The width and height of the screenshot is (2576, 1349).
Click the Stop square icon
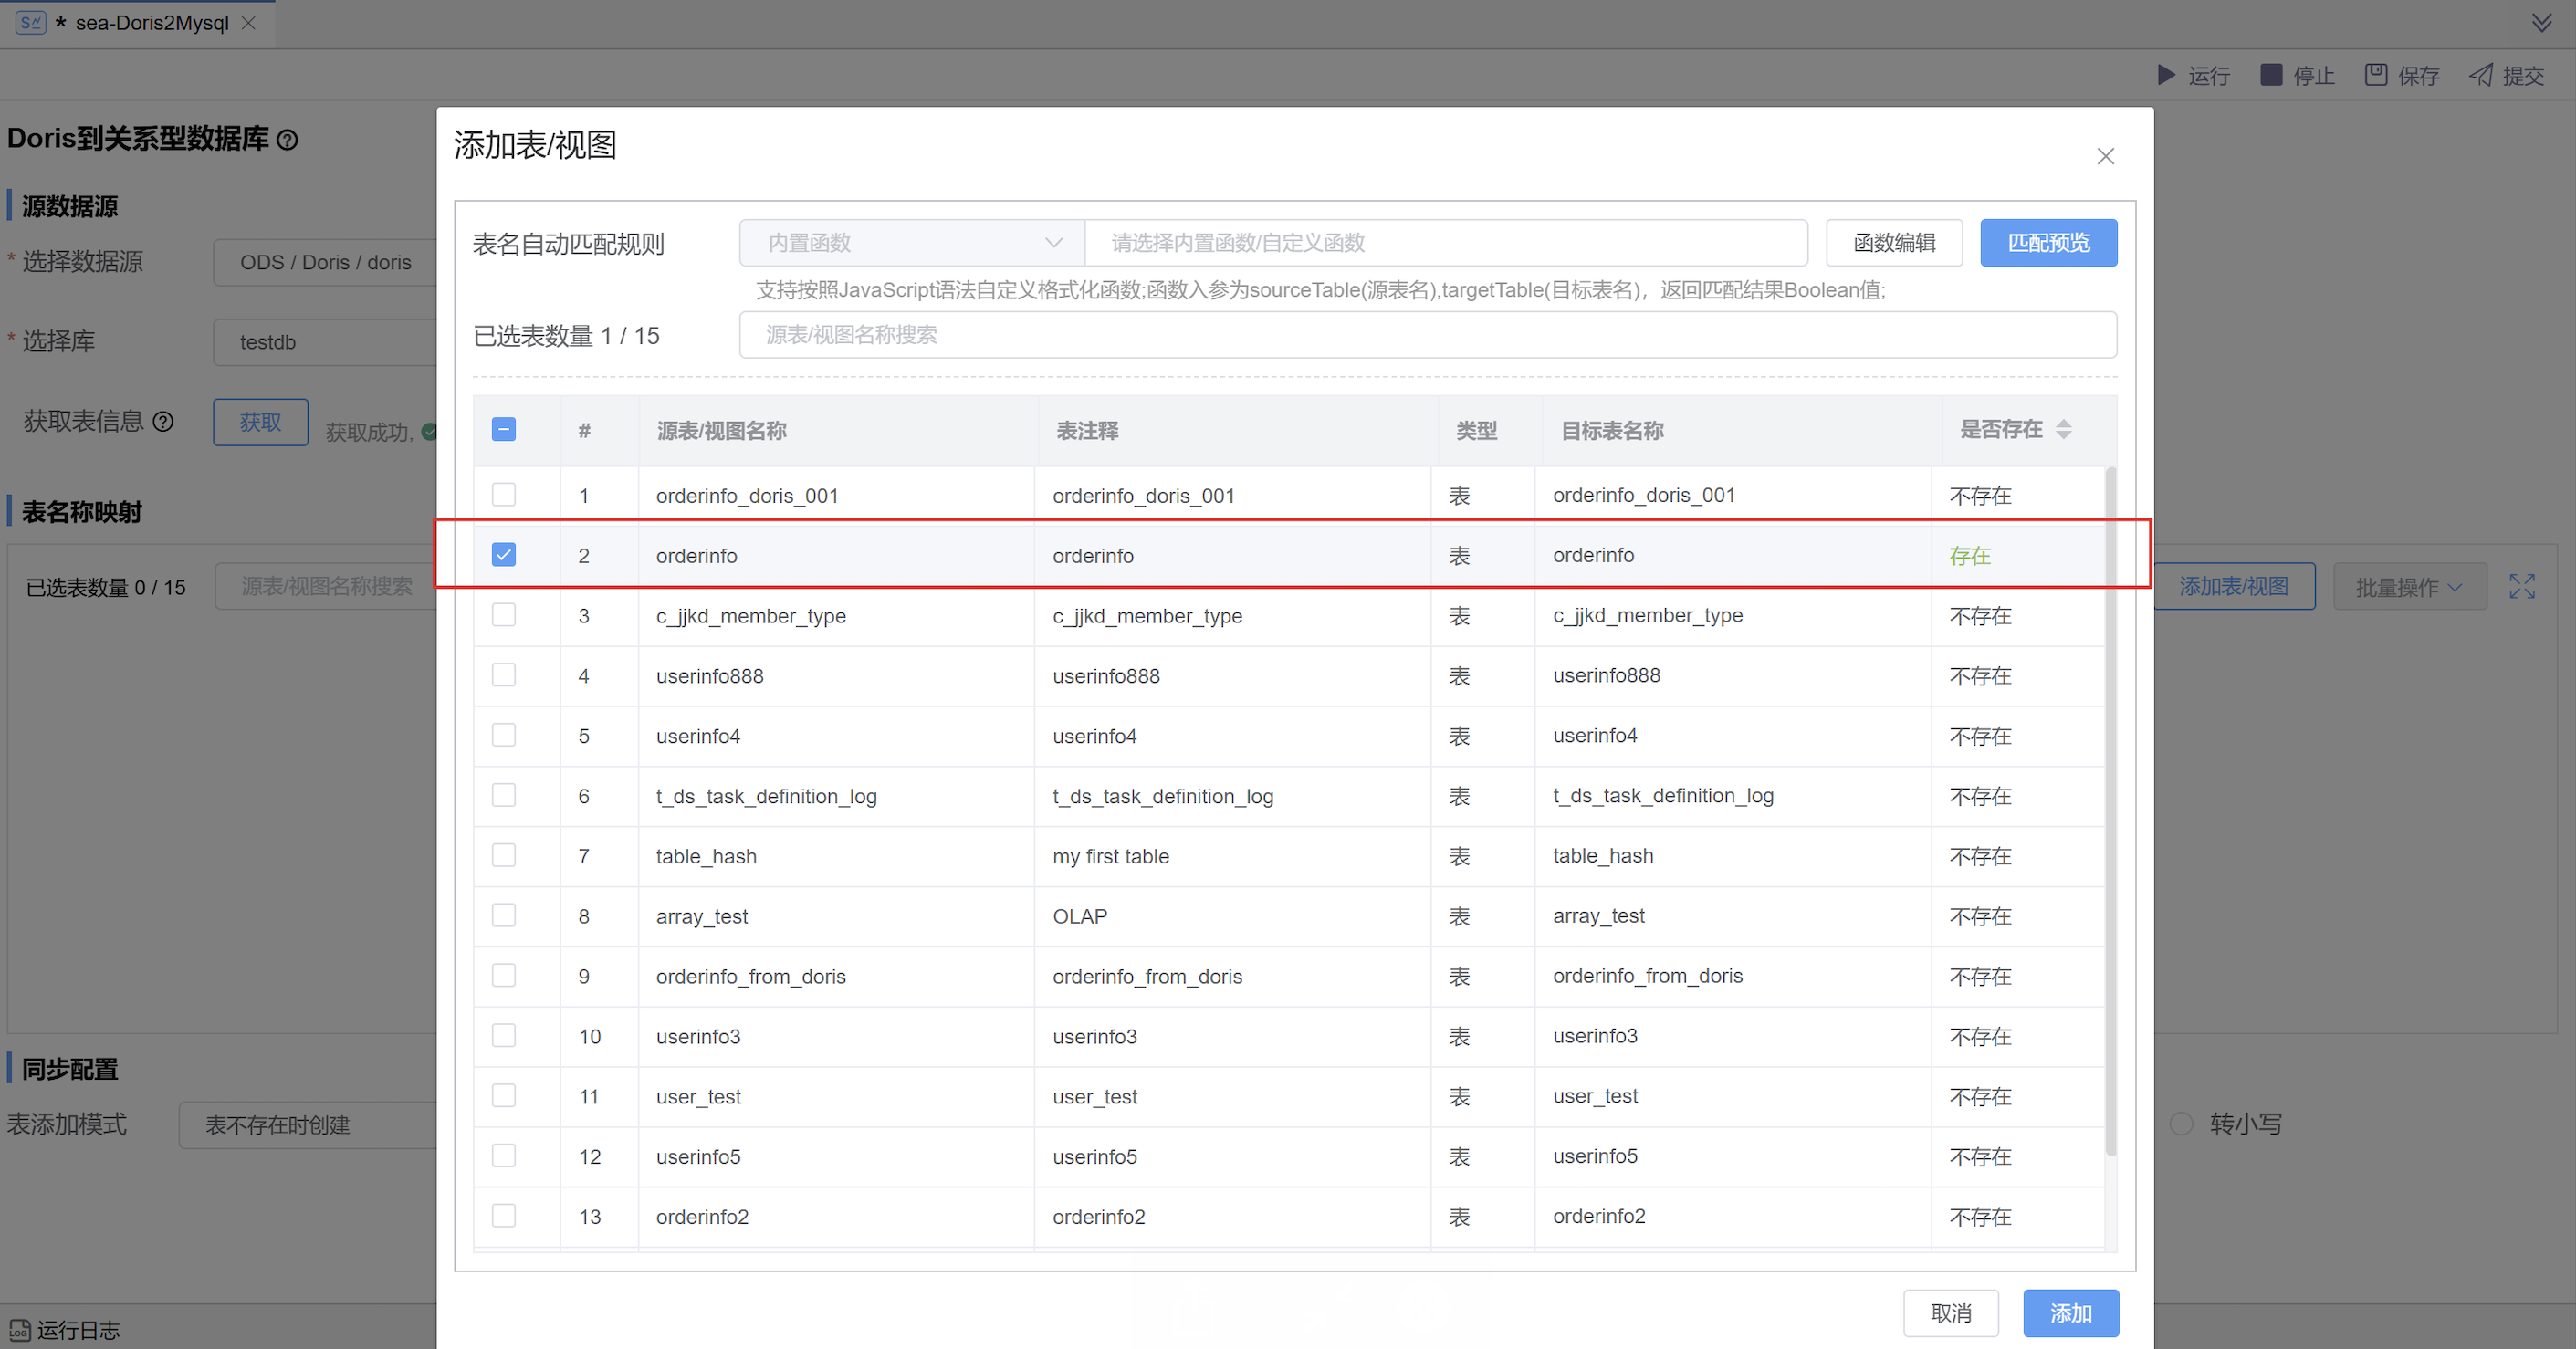(x=2271, y=75)
